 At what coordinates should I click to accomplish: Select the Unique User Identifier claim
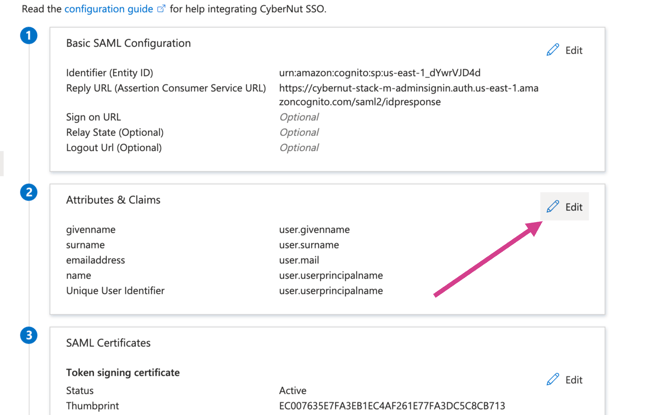click(x=115, y=291)
